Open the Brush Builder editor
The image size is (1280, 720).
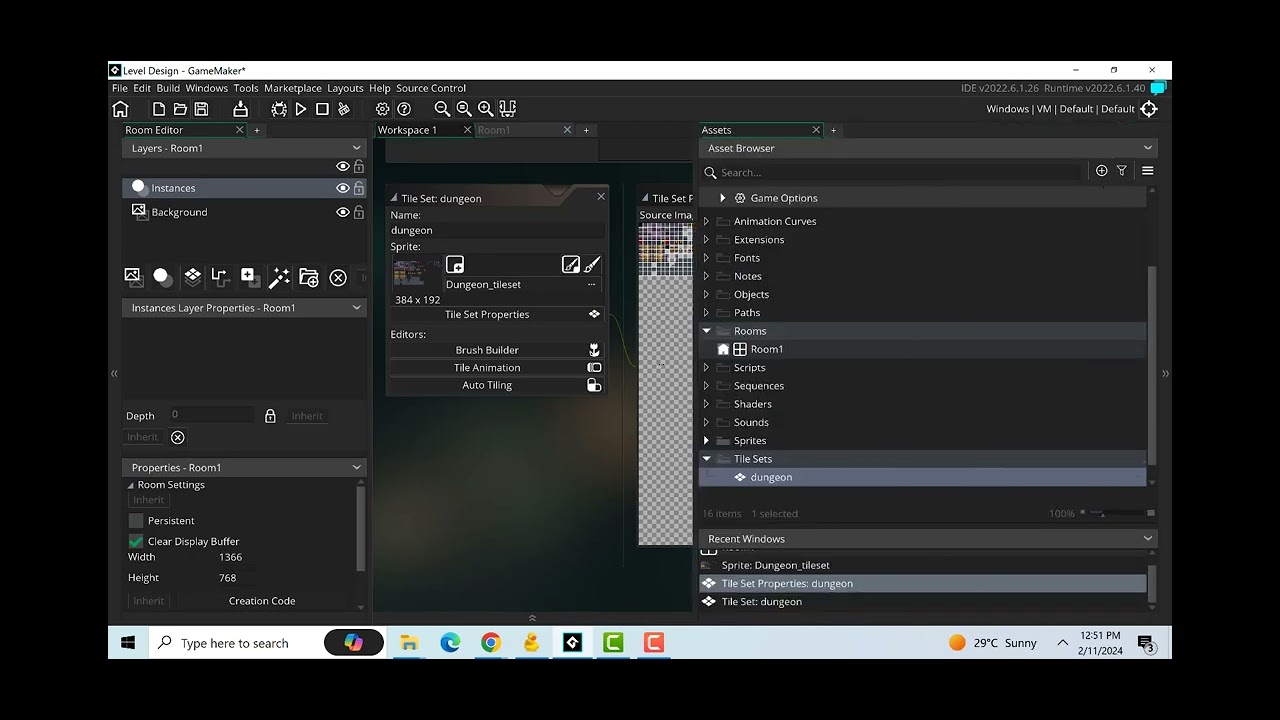(x=497, y=350)
